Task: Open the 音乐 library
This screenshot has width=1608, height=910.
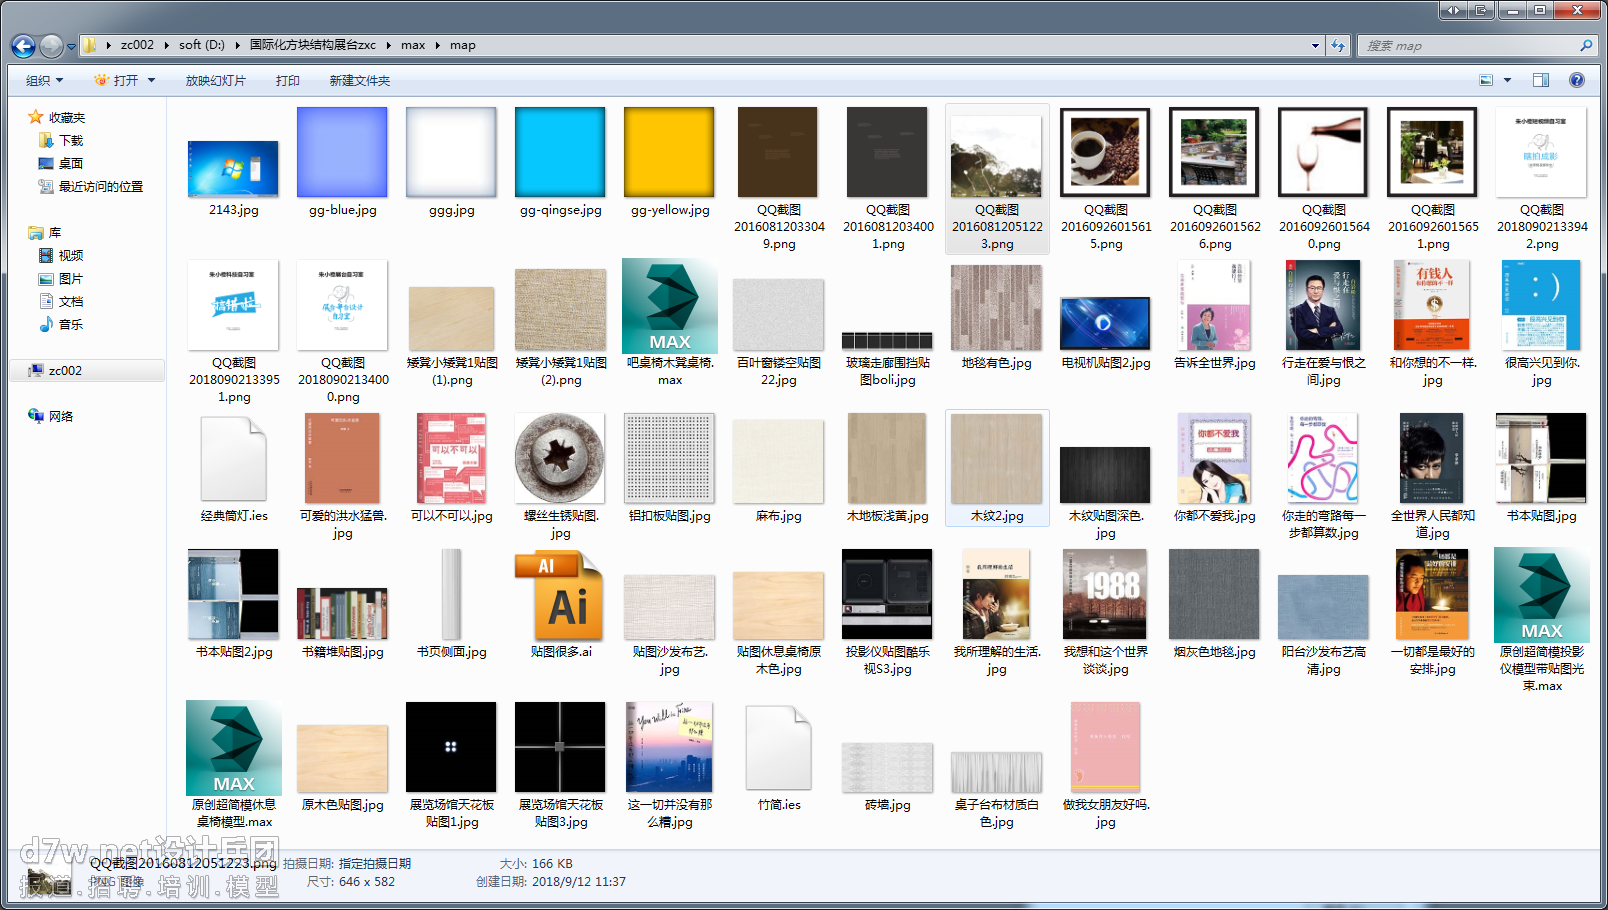Action: [61, 324]
